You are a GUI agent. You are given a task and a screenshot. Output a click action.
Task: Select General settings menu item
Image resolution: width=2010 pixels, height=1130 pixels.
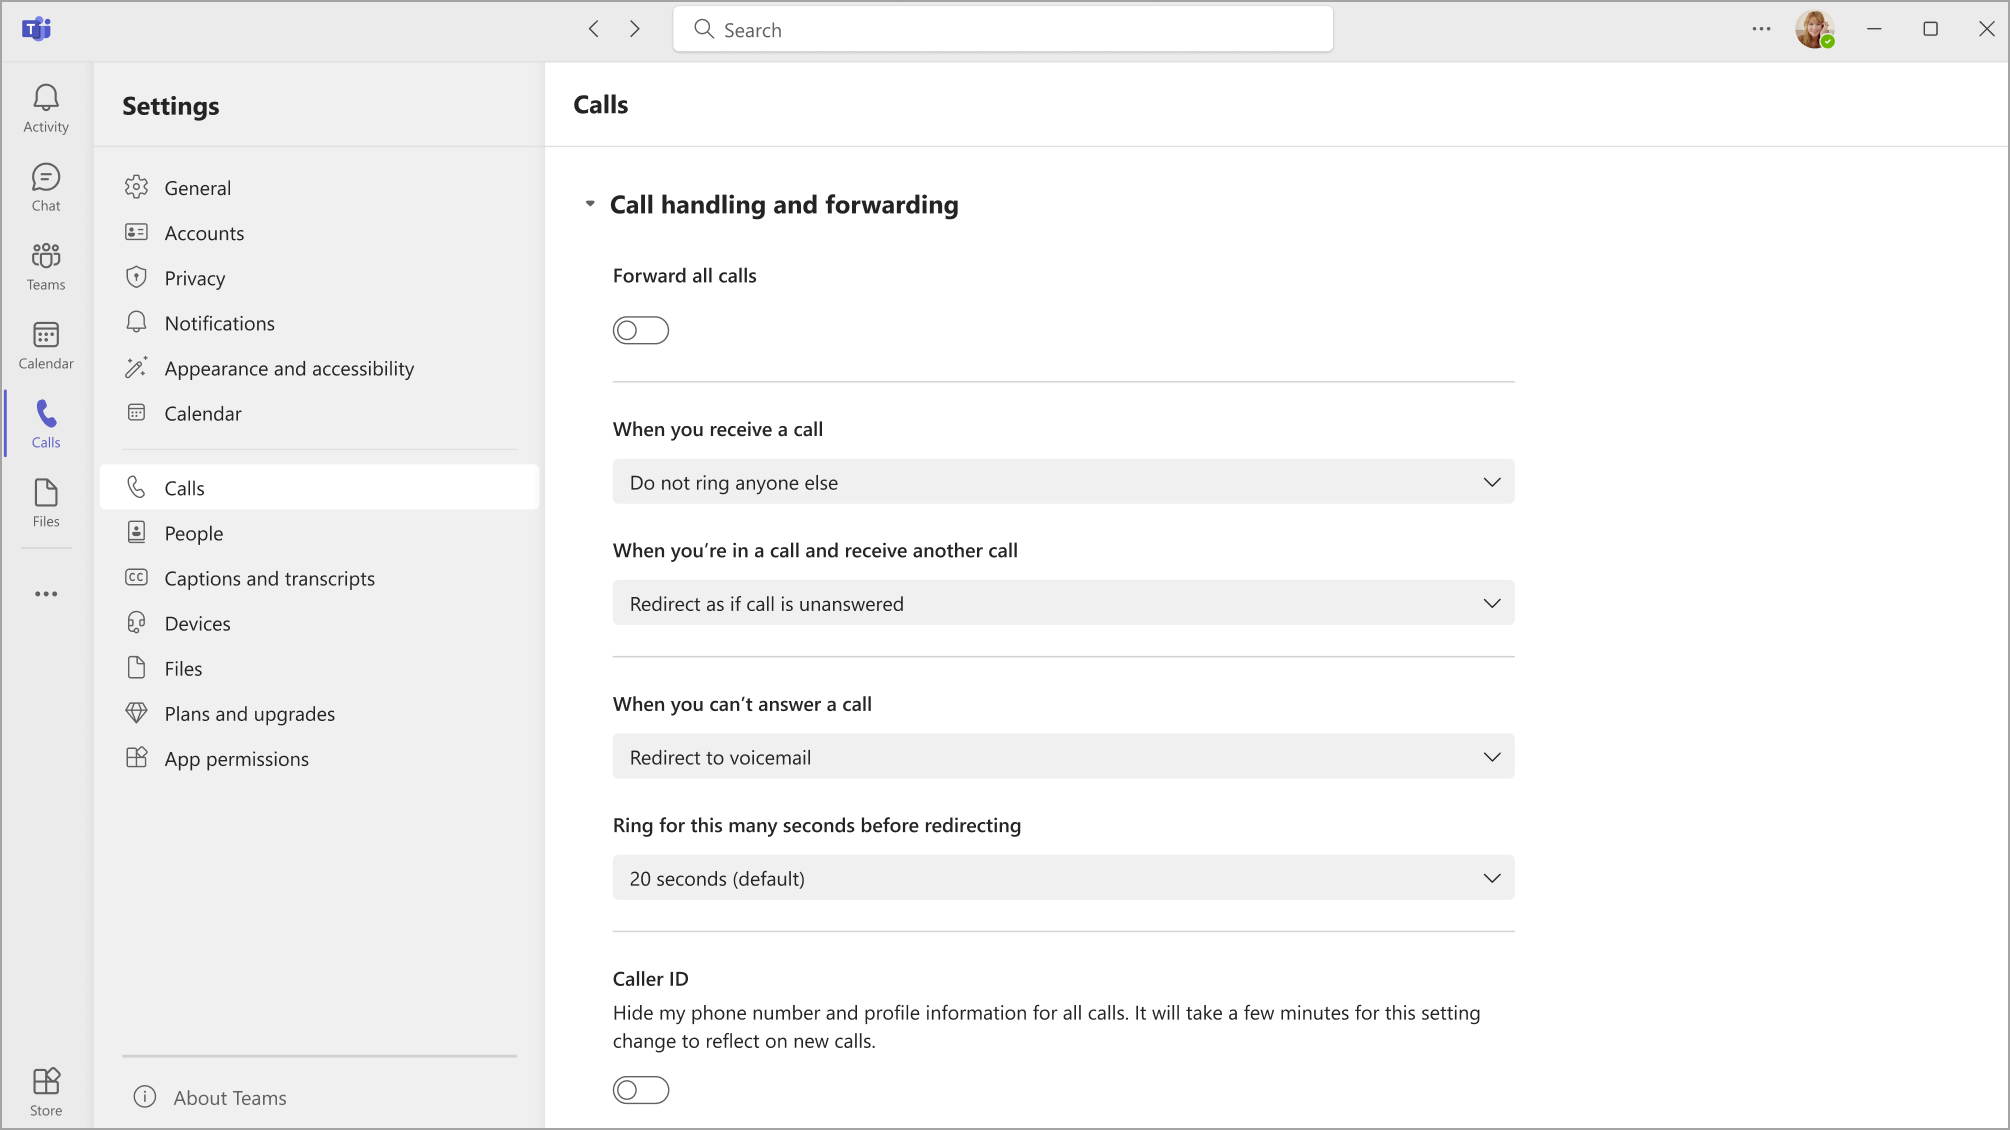pyautogui.click(x=197, y=188)
